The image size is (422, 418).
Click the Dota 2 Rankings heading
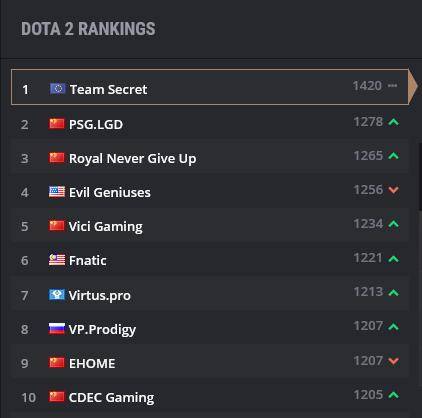coord(88,29)
